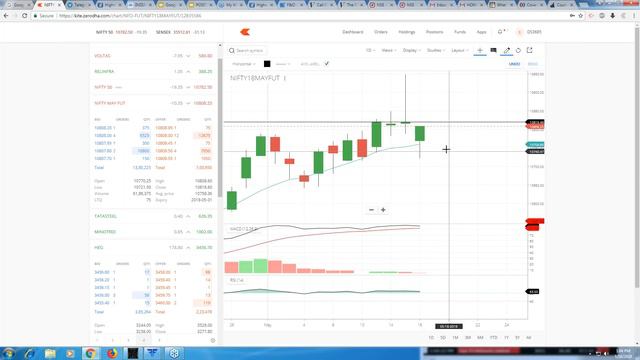Image resolution: width=640 pixels, height=360 pixels.
Task: Open Internet Explorer from the taskbar
Action: click(x=29, y=353)
